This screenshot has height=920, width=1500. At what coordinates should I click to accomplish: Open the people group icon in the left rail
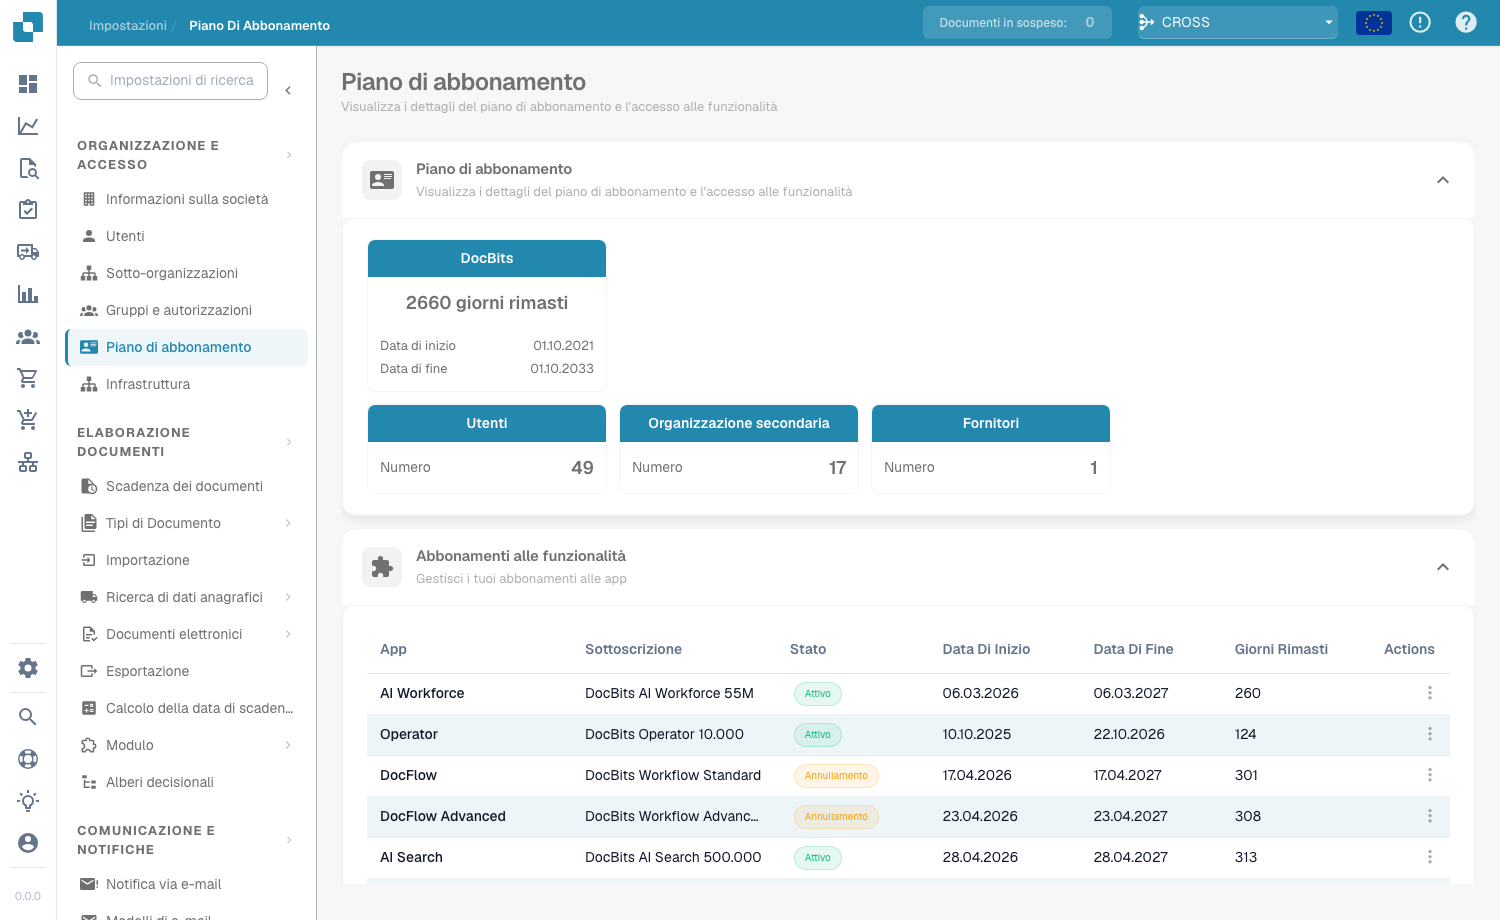[28, 336]
